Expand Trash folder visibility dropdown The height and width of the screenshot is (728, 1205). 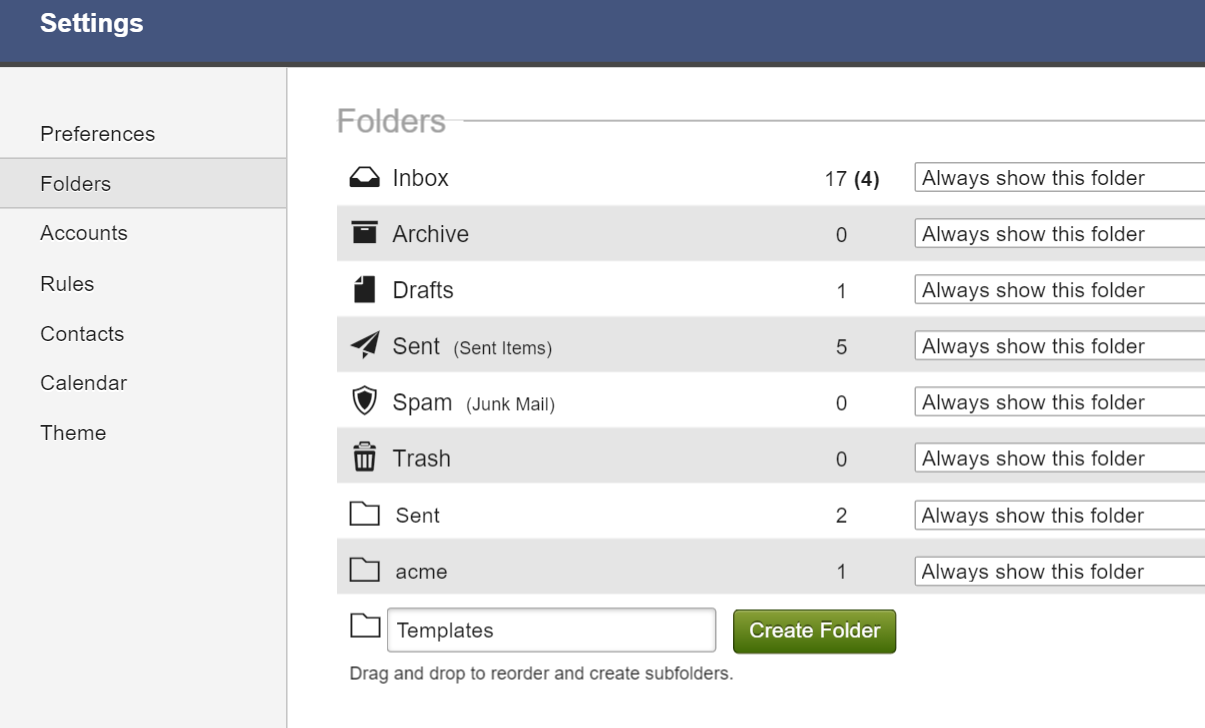pos(1059,458)
